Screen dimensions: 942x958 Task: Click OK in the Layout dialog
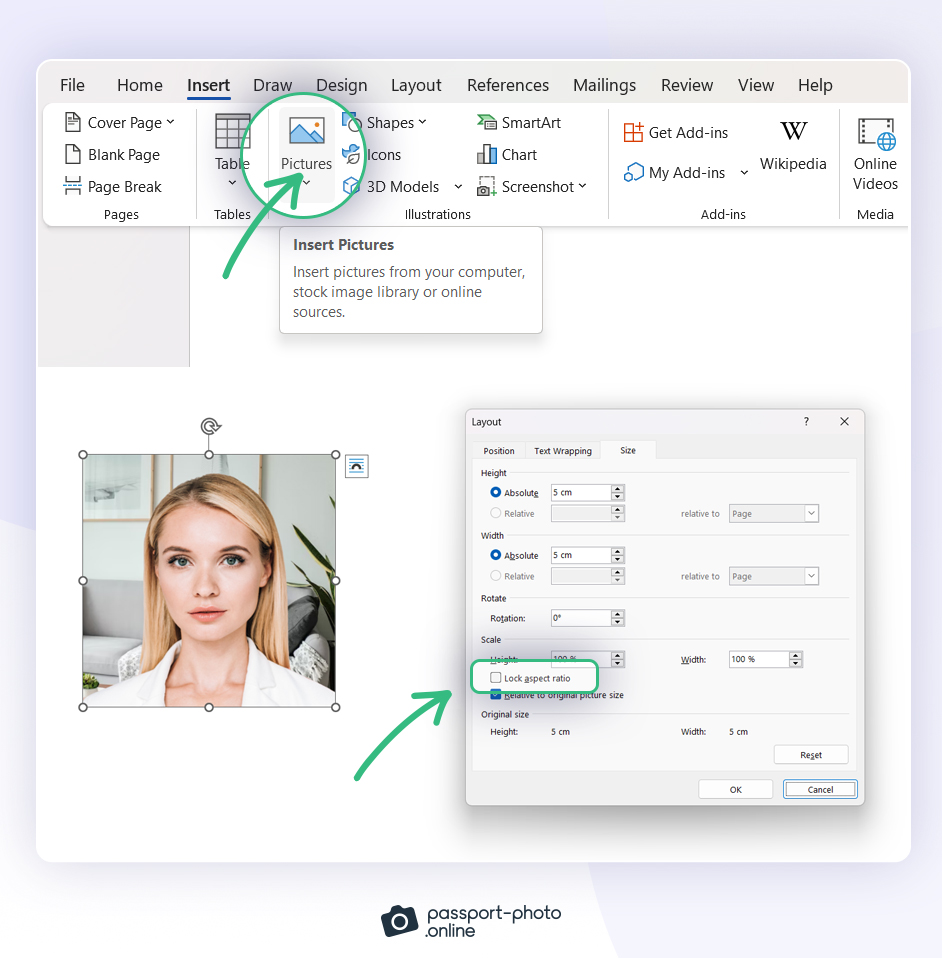(x=735, y=789)
